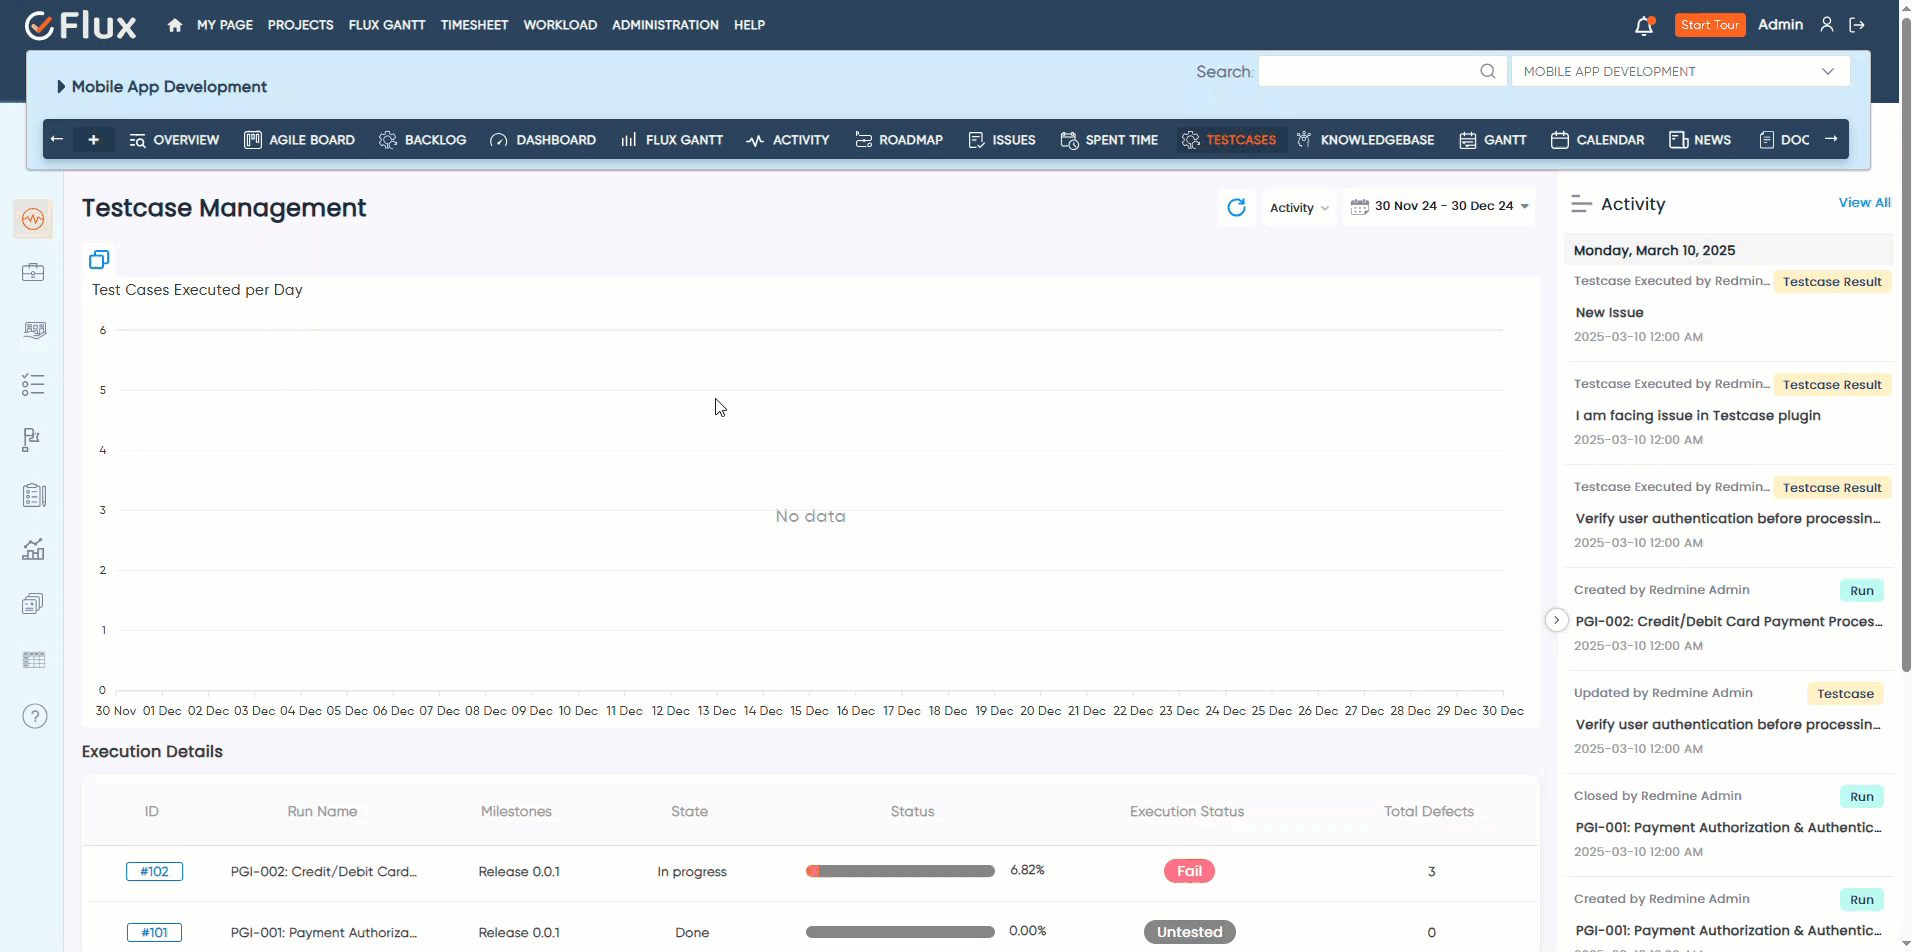Open the Dashboard tab
The width and height of the screenshot is (1912, 952).
click(x=543, y=140)
